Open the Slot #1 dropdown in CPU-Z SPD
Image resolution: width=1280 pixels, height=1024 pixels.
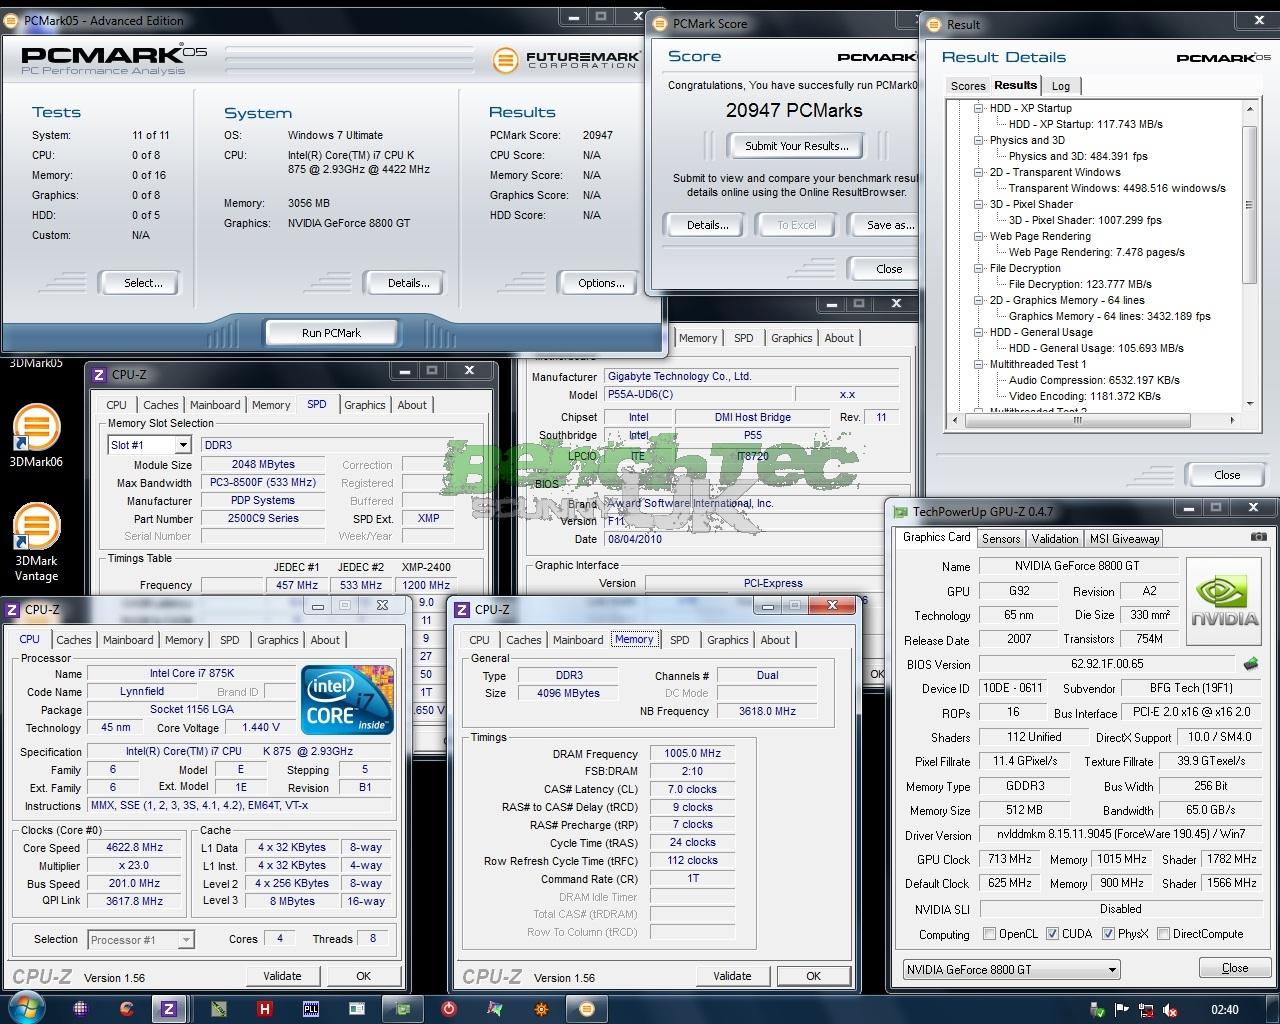click(148, 445)
